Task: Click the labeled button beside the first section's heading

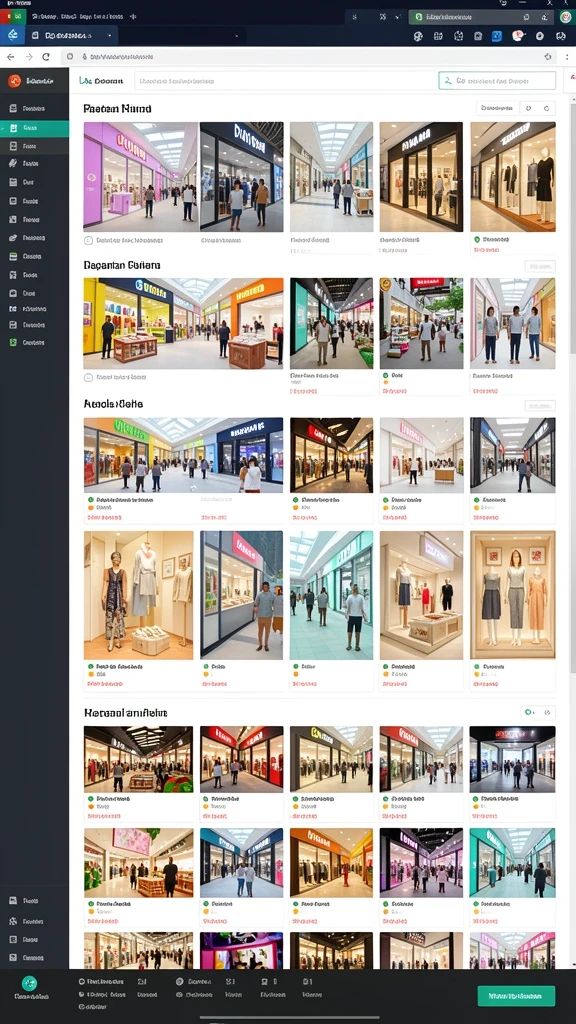Action: [496, 108]
